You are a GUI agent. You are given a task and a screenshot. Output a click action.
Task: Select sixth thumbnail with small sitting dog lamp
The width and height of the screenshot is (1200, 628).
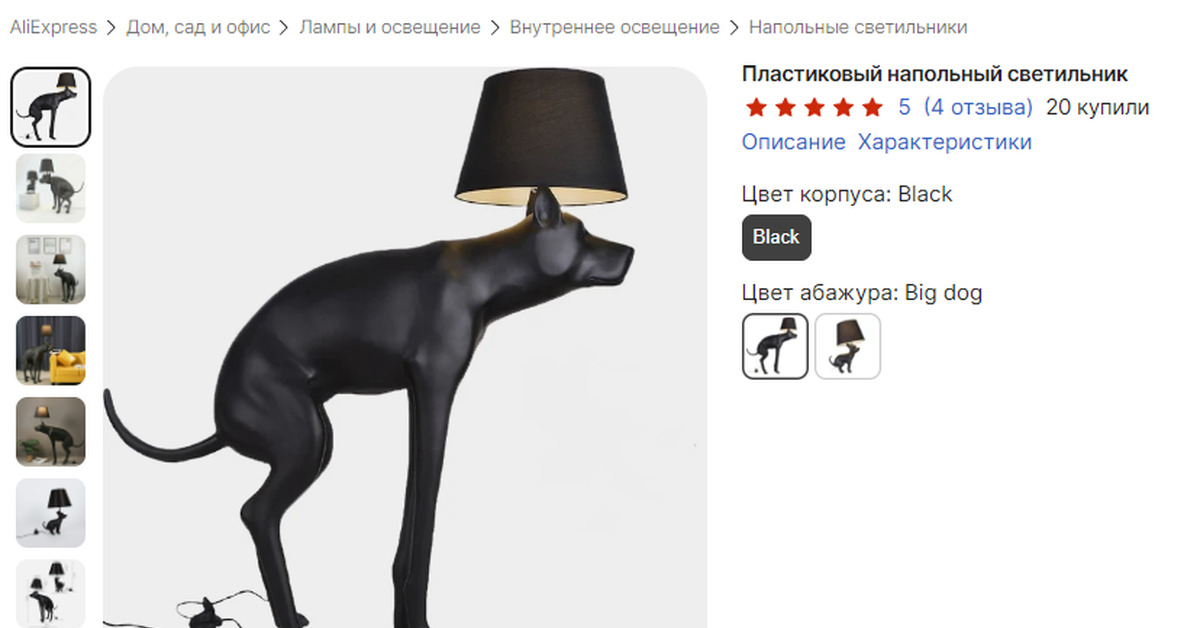pos(50,513)
